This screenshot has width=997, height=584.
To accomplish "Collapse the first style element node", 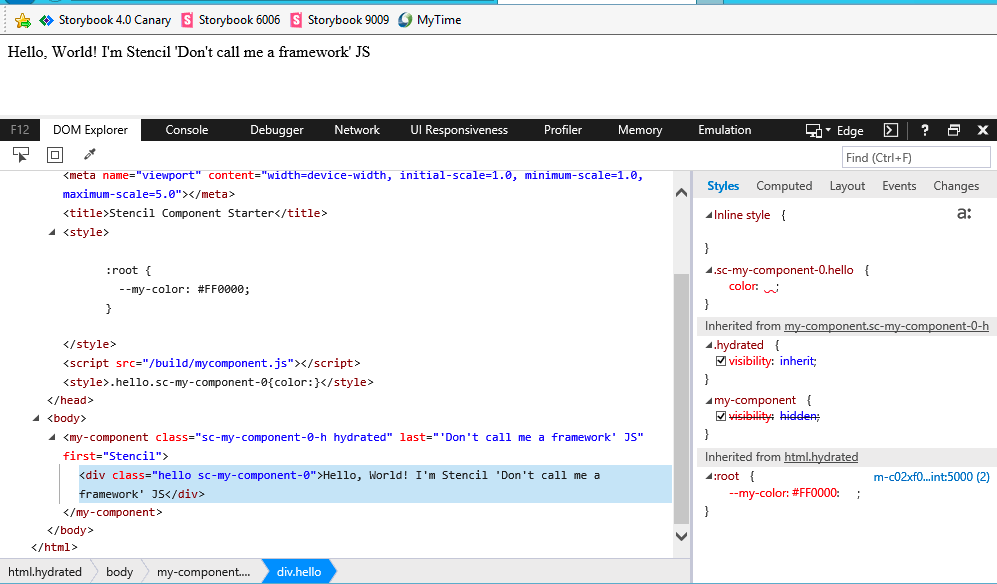I will point(52,232).
